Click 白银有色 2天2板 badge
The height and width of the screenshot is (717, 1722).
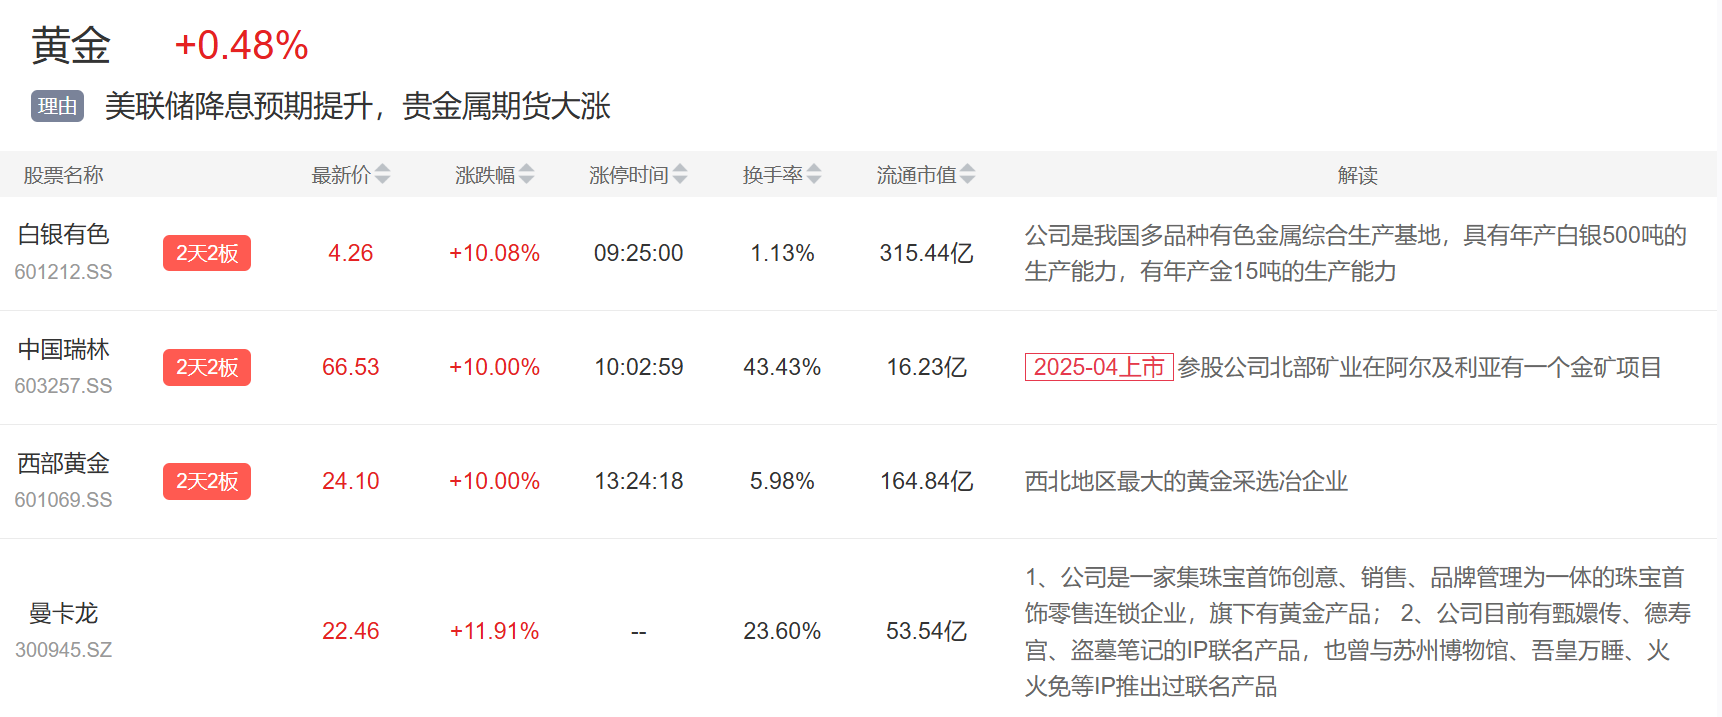[207, 253]
